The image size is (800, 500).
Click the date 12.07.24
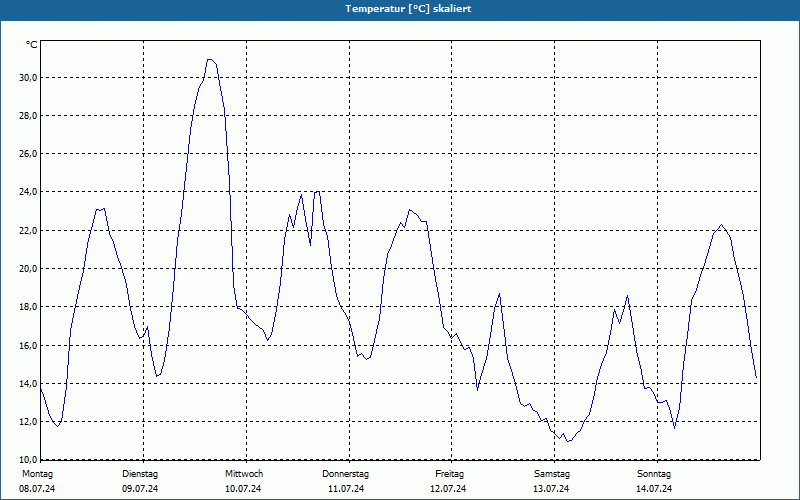click(x=448, y=489)
